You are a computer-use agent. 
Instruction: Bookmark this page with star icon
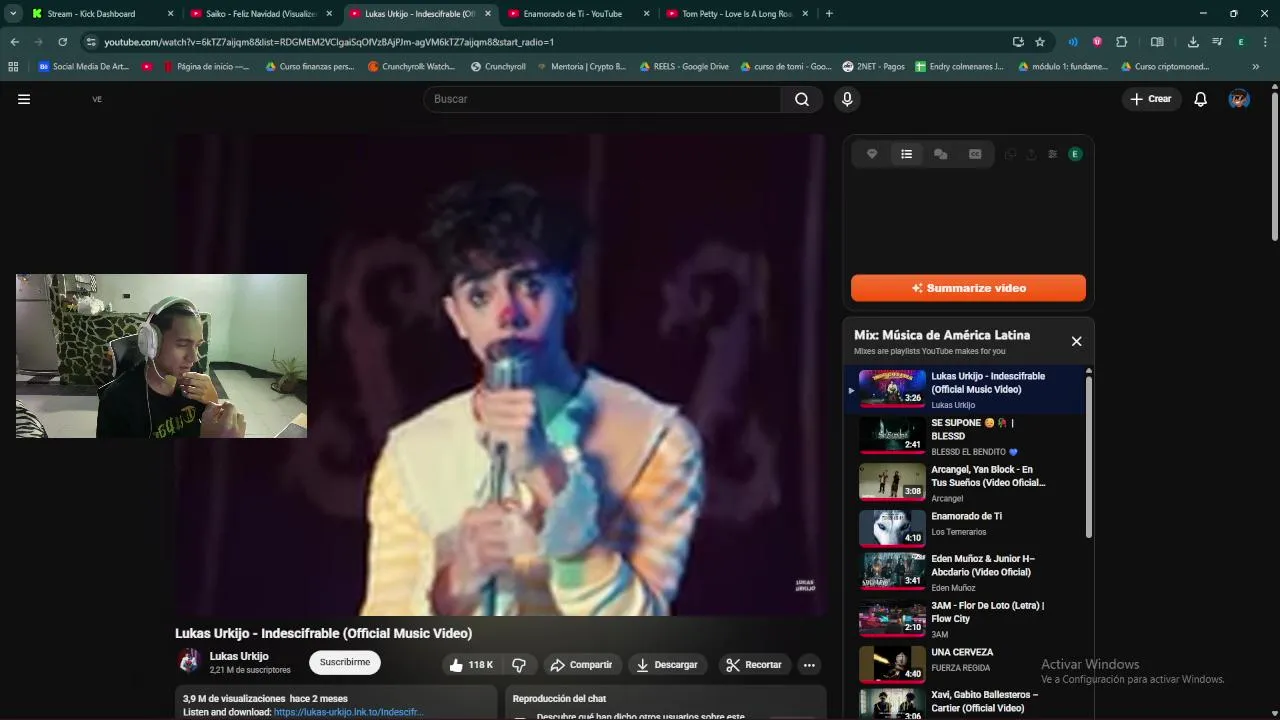[1040, 42]
